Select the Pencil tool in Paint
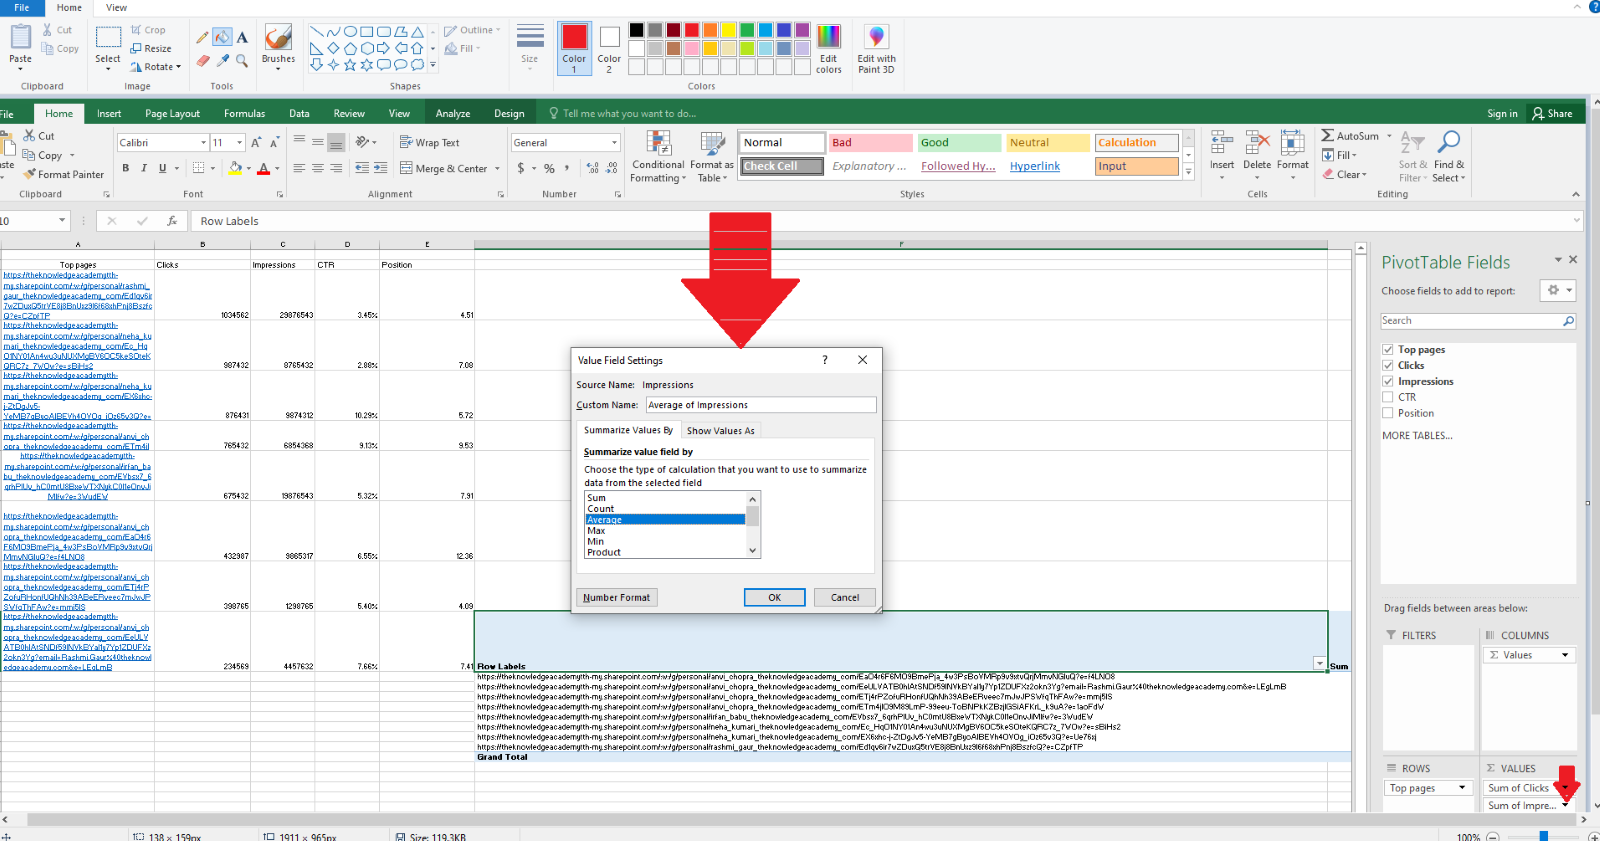The height and width of the screenshot is (841, 1600). pyautogui.click(x=203, y=37)
